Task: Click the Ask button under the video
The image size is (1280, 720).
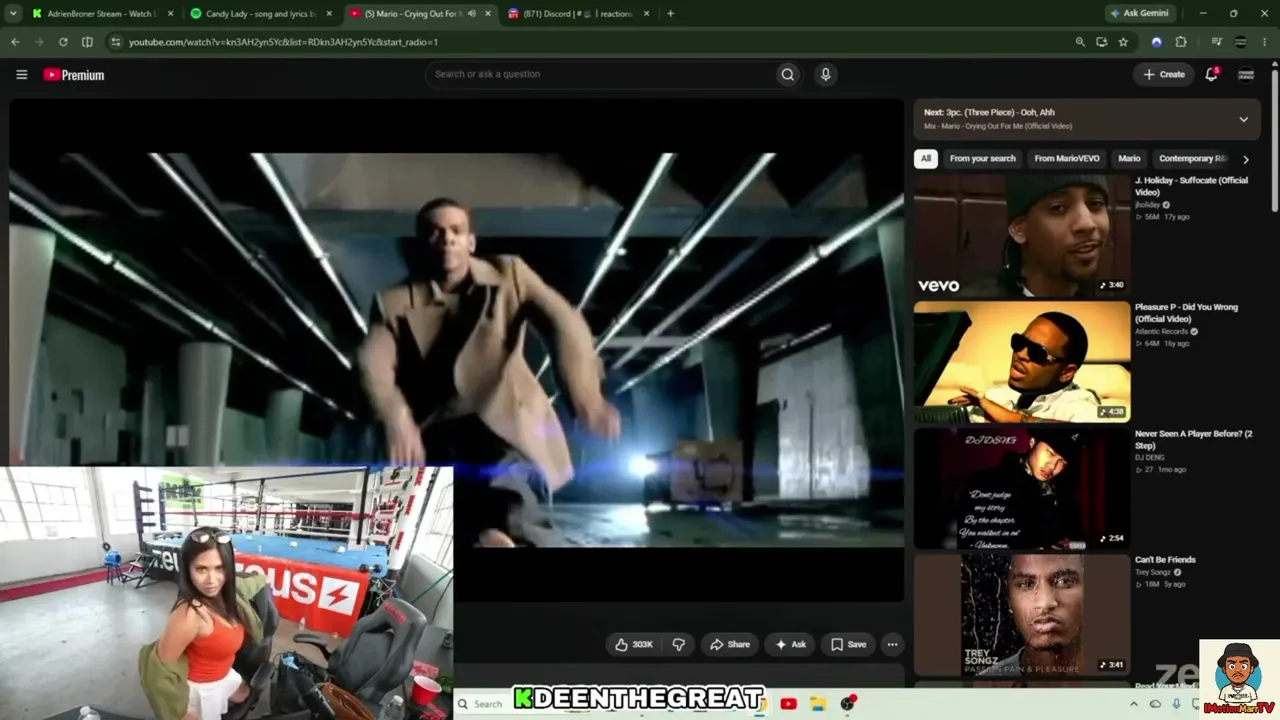Action: 791,644
